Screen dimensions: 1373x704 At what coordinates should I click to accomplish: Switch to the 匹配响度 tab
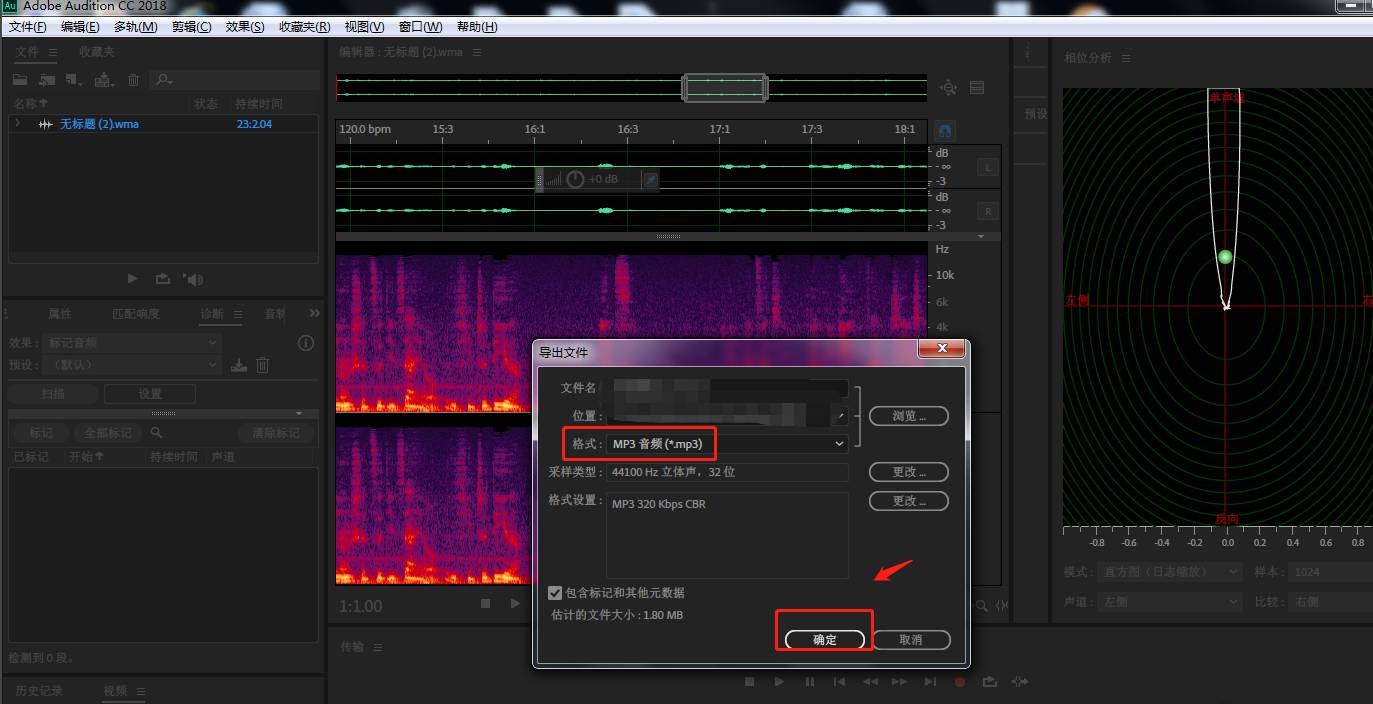(x=135, y=313)
